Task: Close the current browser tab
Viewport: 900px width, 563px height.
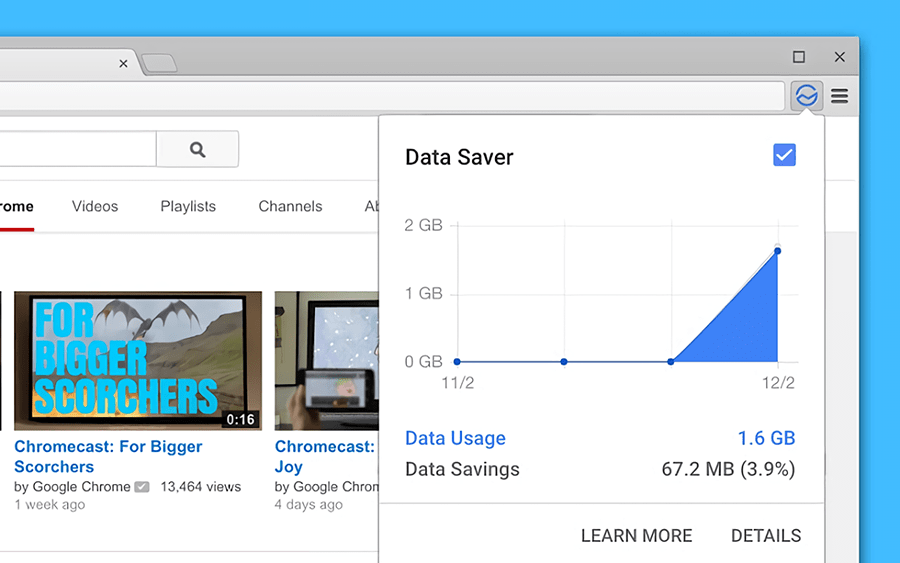Action: (x=123, y=64)
